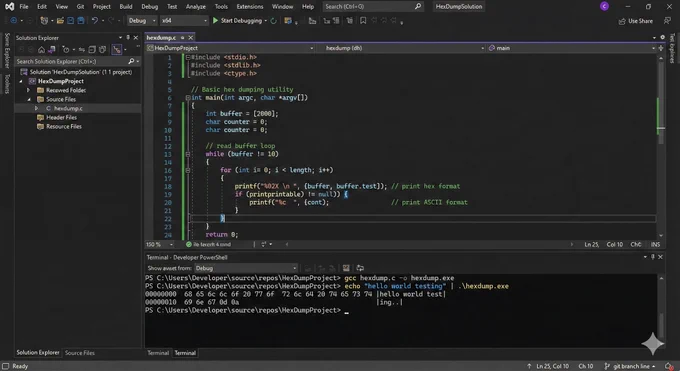Close the Solution Explorer panel
Image resolution: width=680 pixels, height=371 pixels.
pos(136,38)
